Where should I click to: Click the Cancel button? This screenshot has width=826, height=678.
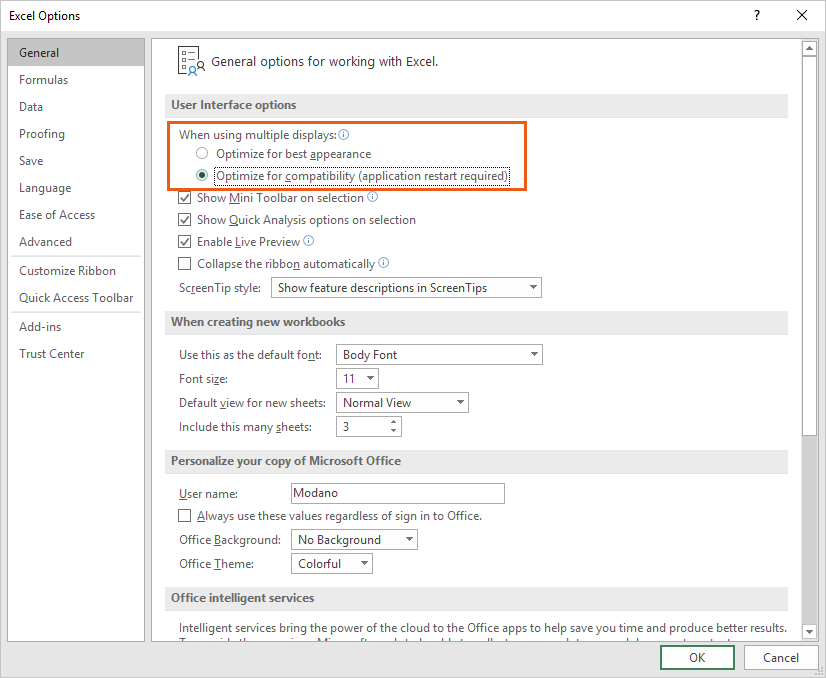point(781,657)
